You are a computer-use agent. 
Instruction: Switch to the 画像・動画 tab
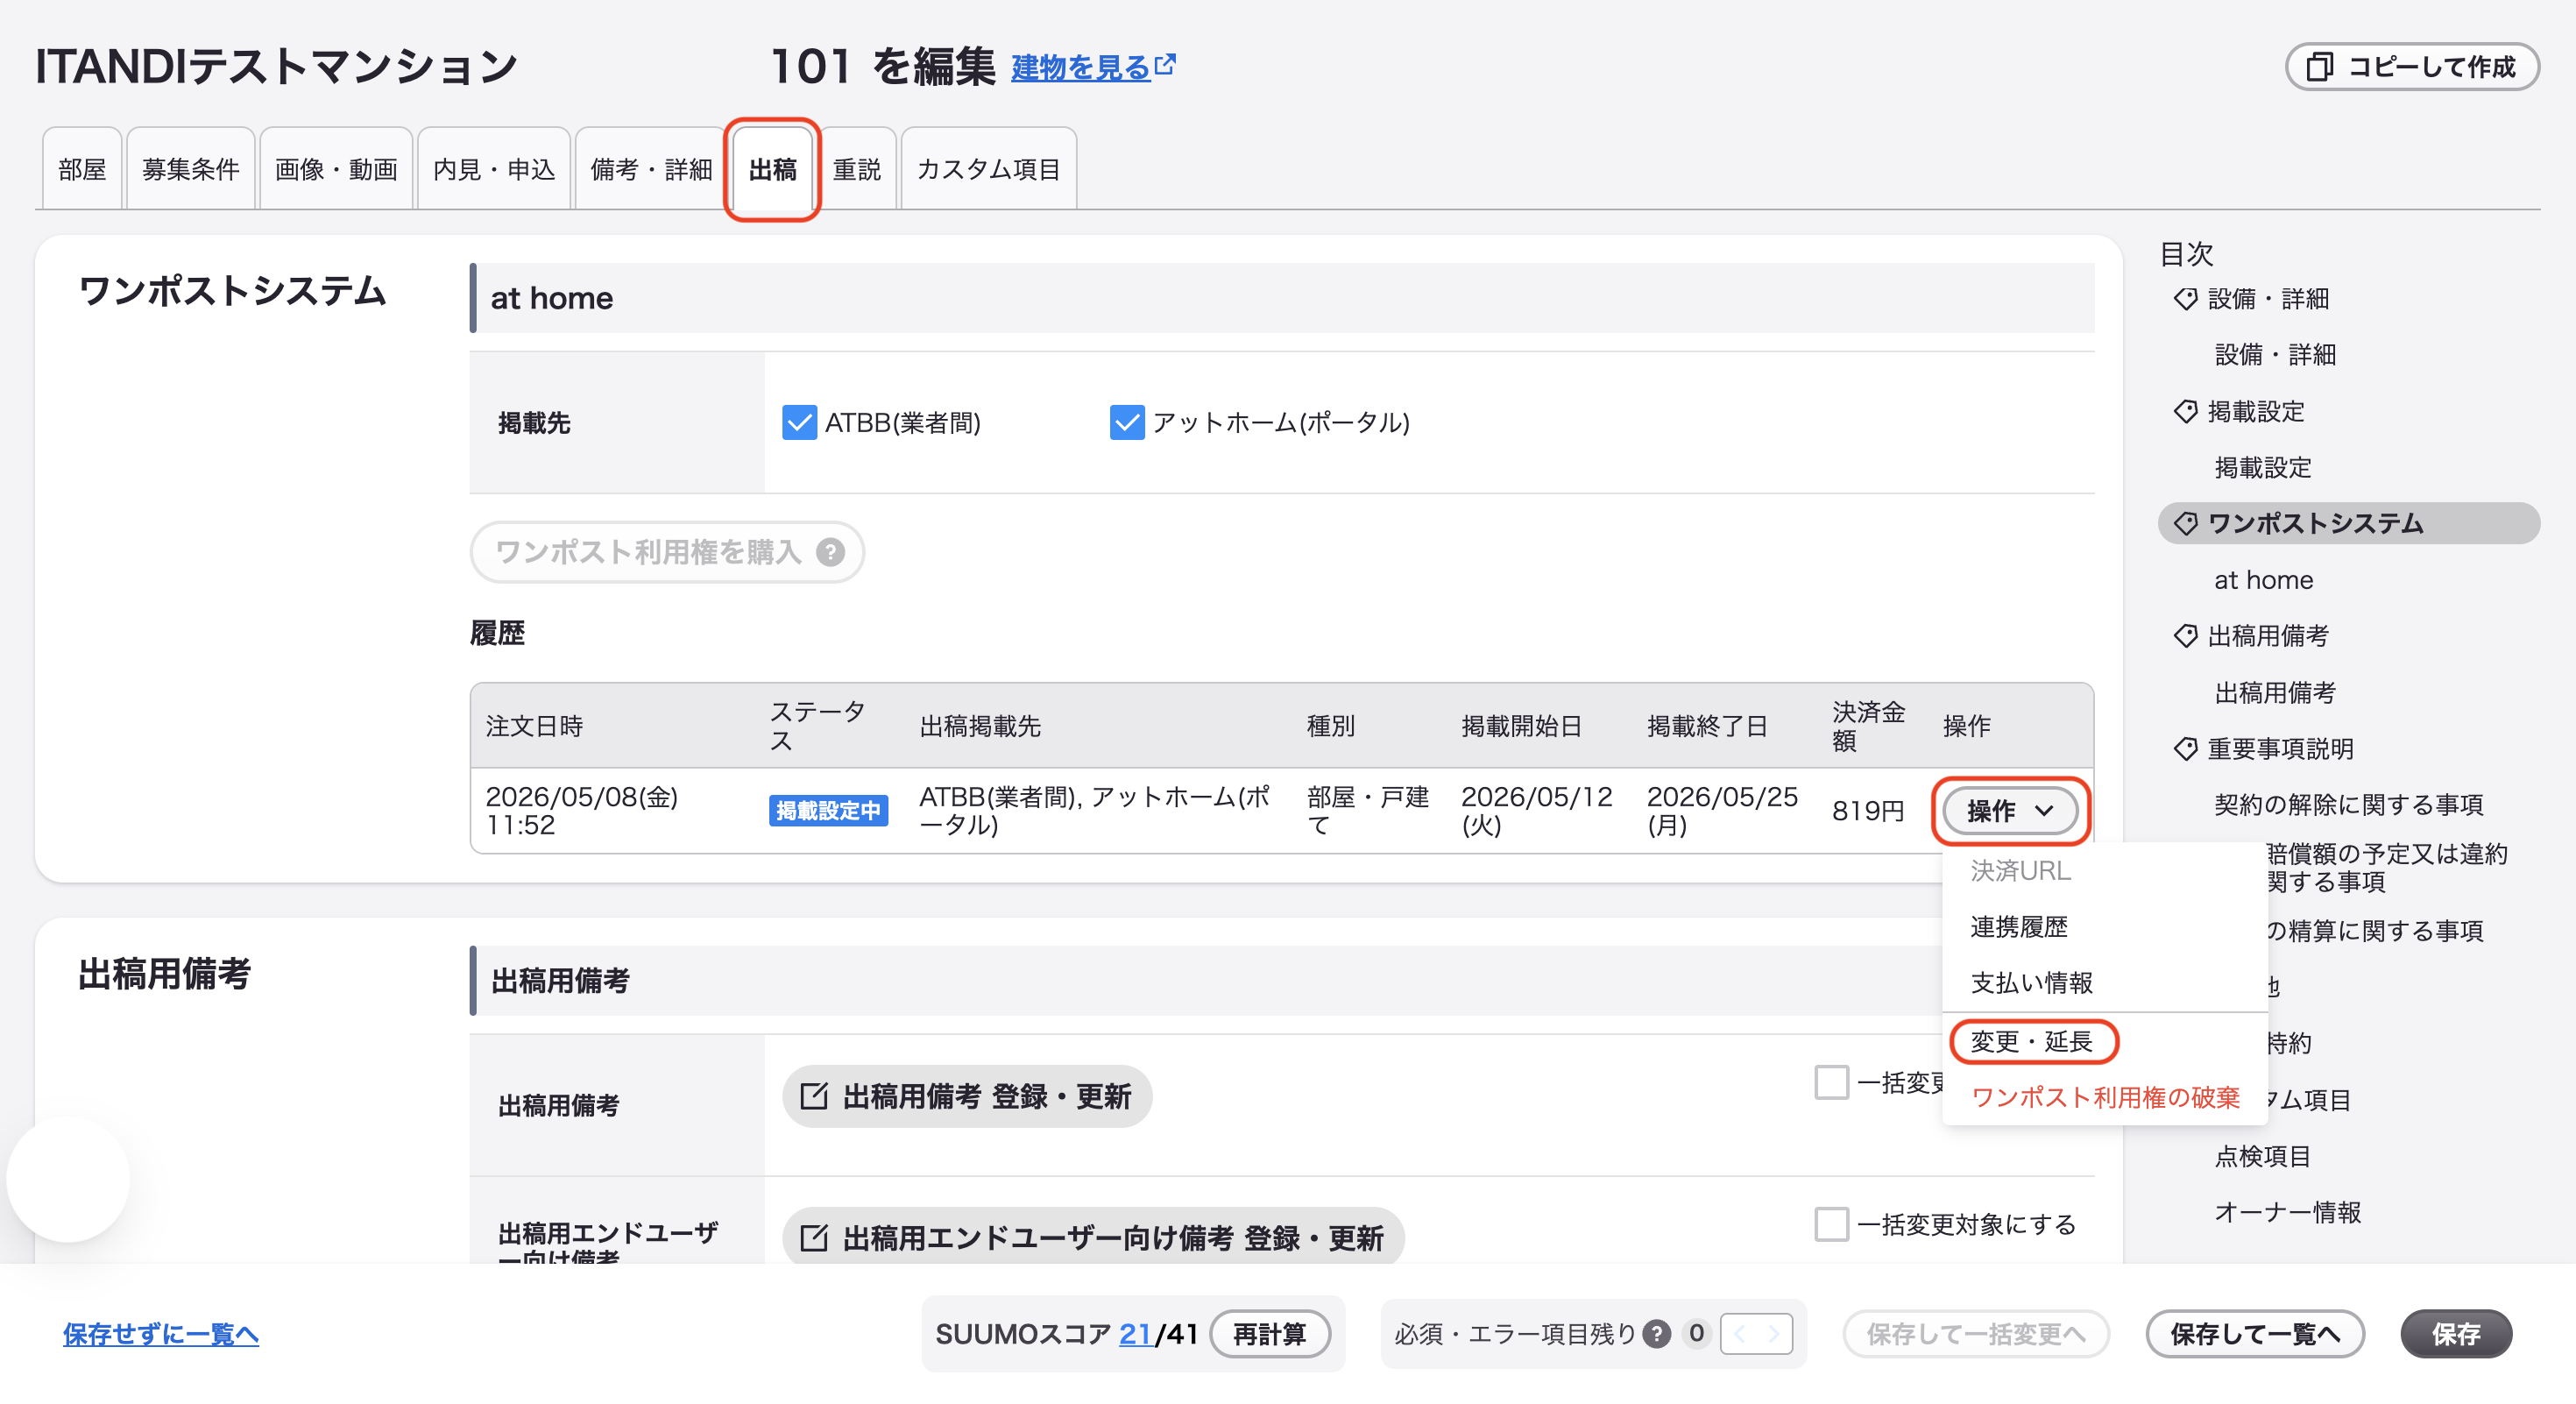click(x=336, y=169)
